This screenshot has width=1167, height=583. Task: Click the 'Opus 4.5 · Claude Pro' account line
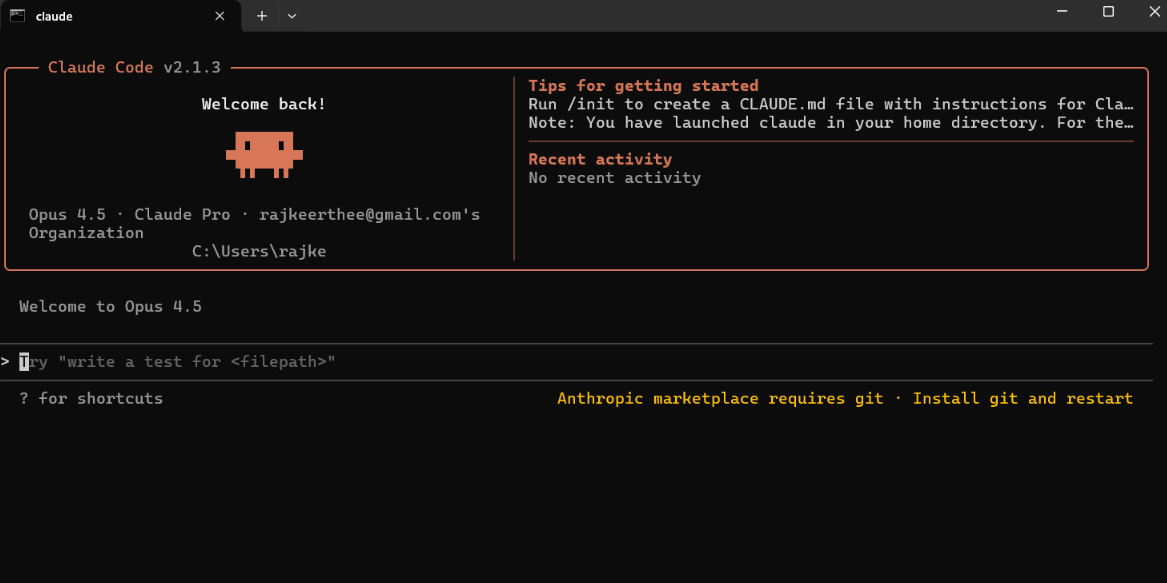coord(255,223)
